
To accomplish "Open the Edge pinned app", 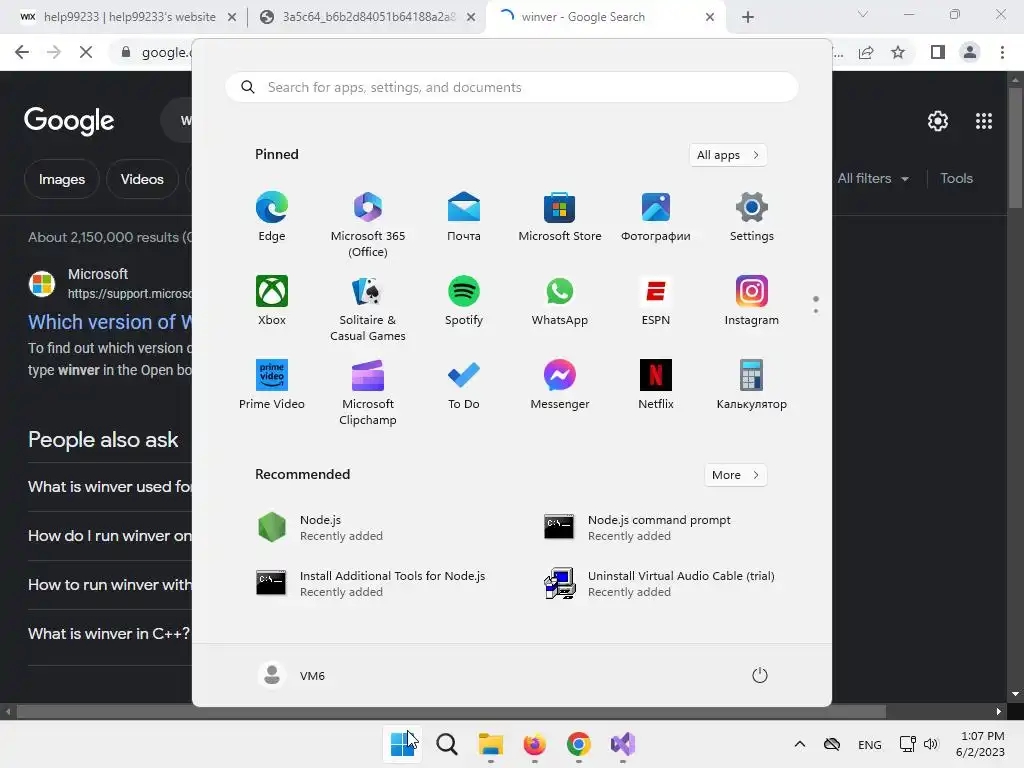I will click(272, 217).
